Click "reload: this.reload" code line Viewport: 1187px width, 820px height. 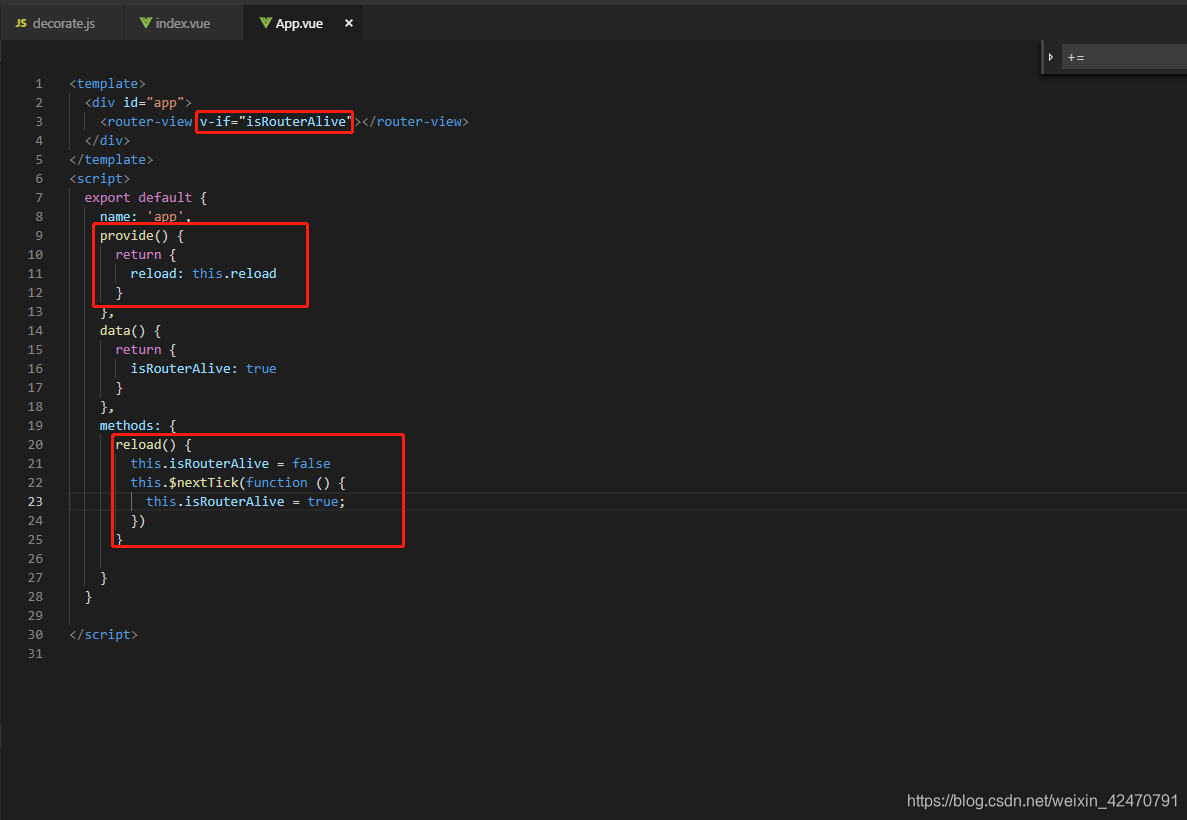point(204,273)
